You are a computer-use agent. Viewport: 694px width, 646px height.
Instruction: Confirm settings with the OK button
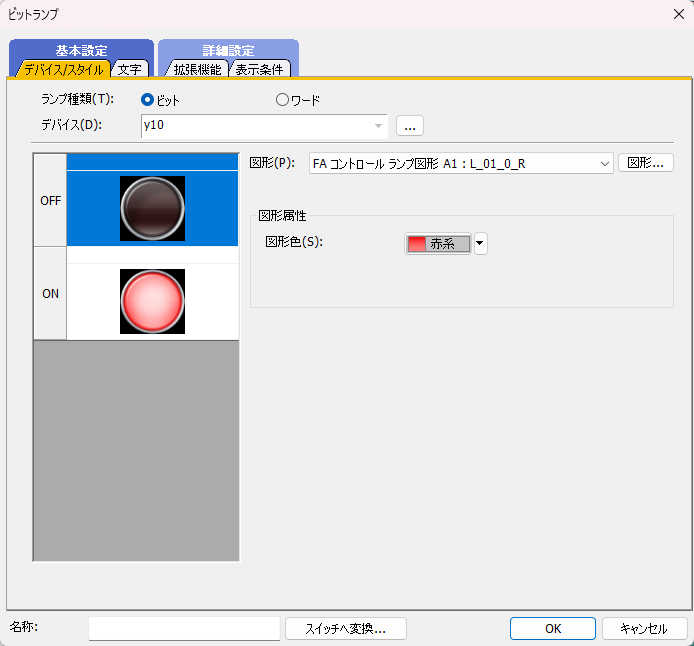click(x=553, y=628)
